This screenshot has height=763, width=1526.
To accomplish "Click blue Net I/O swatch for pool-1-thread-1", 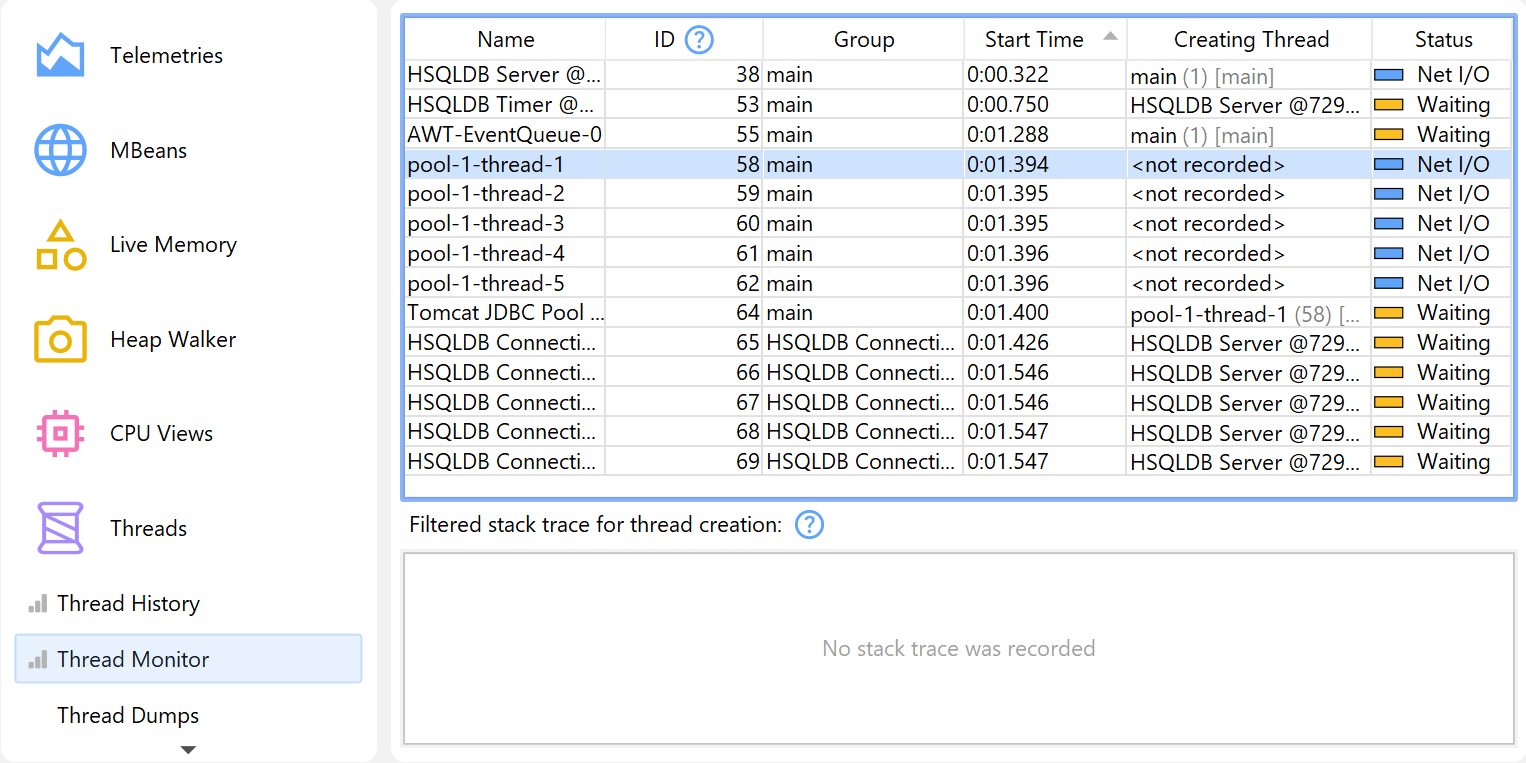I will click(x=1389, y=165).
